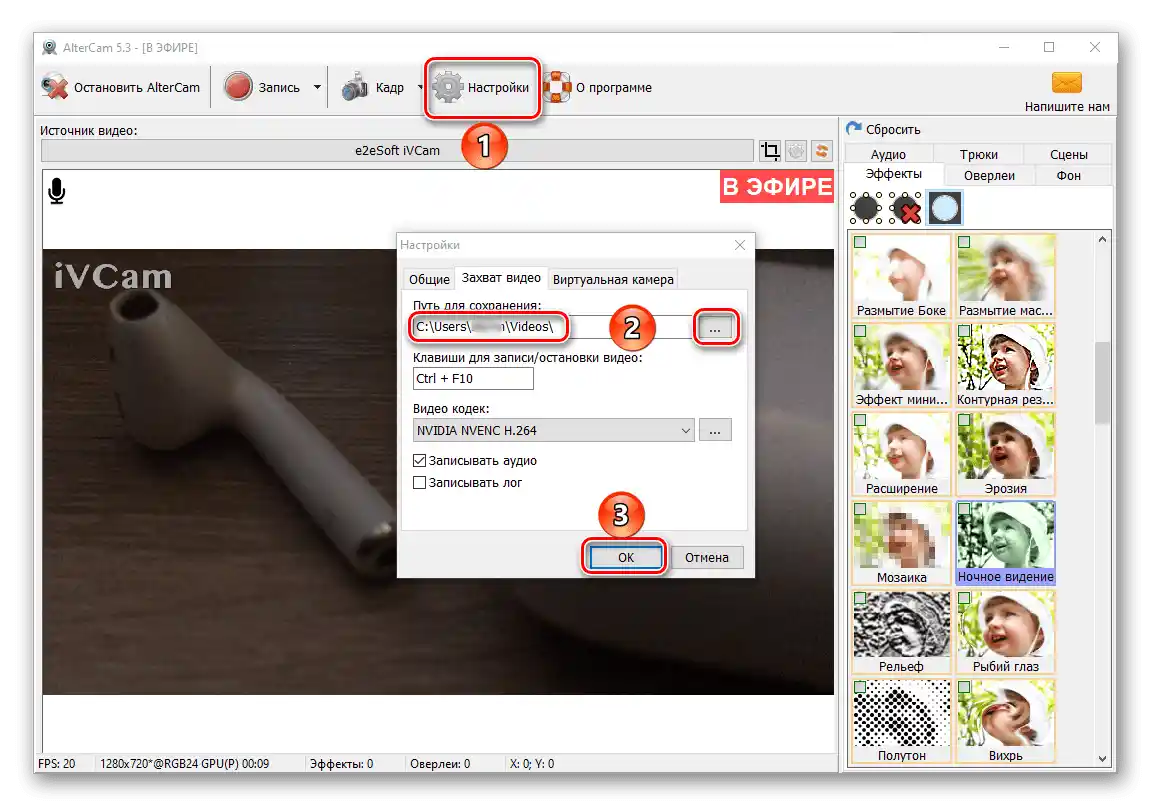Check Записывать лог checkbox

coord(419,482)
